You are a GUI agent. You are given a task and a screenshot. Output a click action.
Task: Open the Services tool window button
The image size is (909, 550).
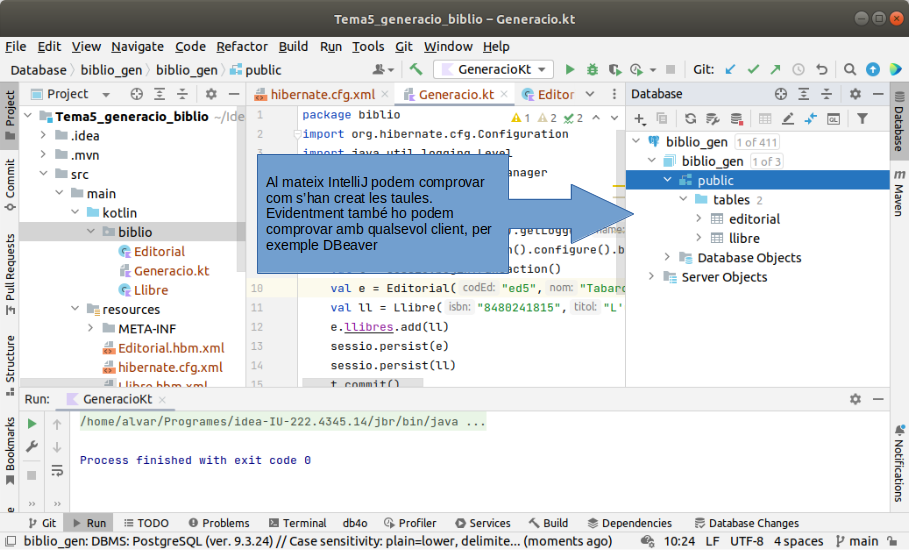[483, 523]
